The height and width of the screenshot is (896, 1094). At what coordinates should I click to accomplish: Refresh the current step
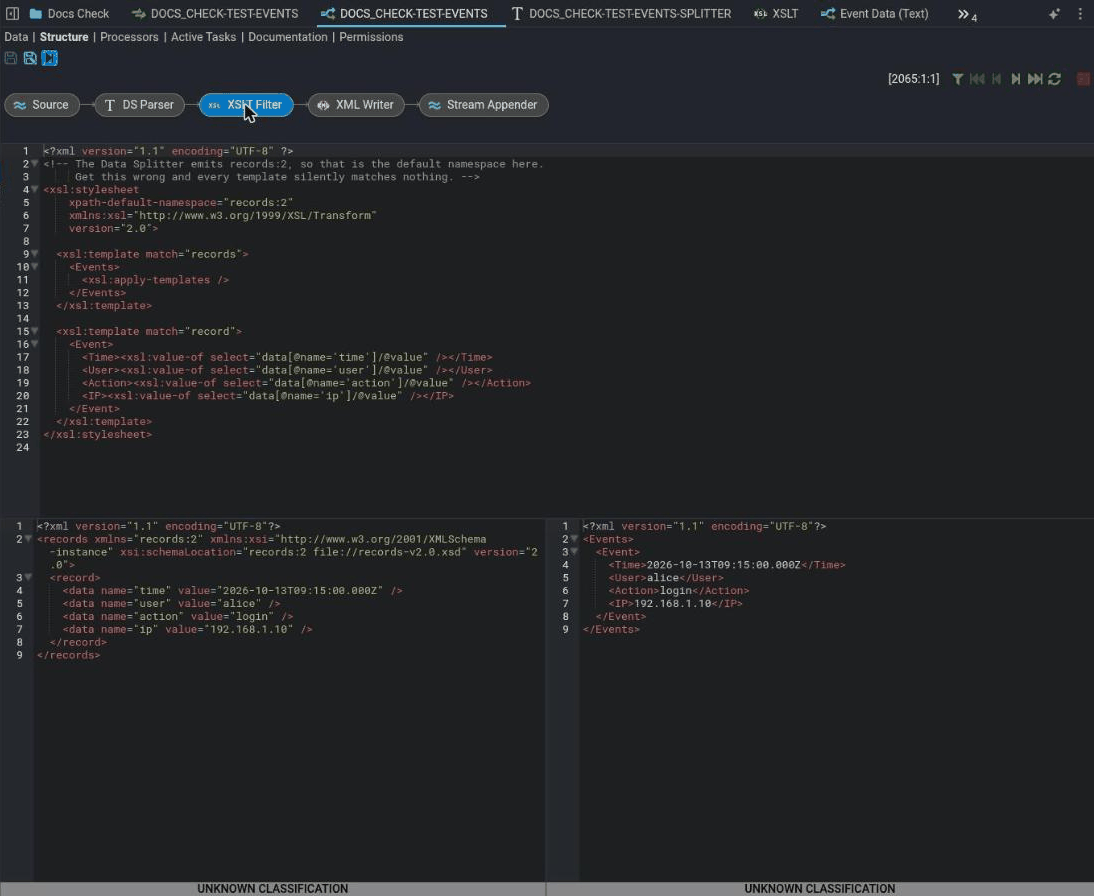click(1055, 79)
